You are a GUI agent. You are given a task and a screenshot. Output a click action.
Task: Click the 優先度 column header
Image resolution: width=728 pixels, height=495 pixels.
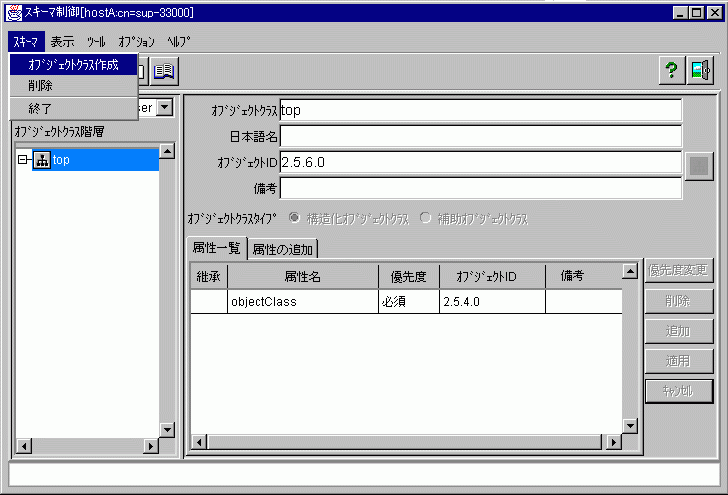tap(409, 277)
